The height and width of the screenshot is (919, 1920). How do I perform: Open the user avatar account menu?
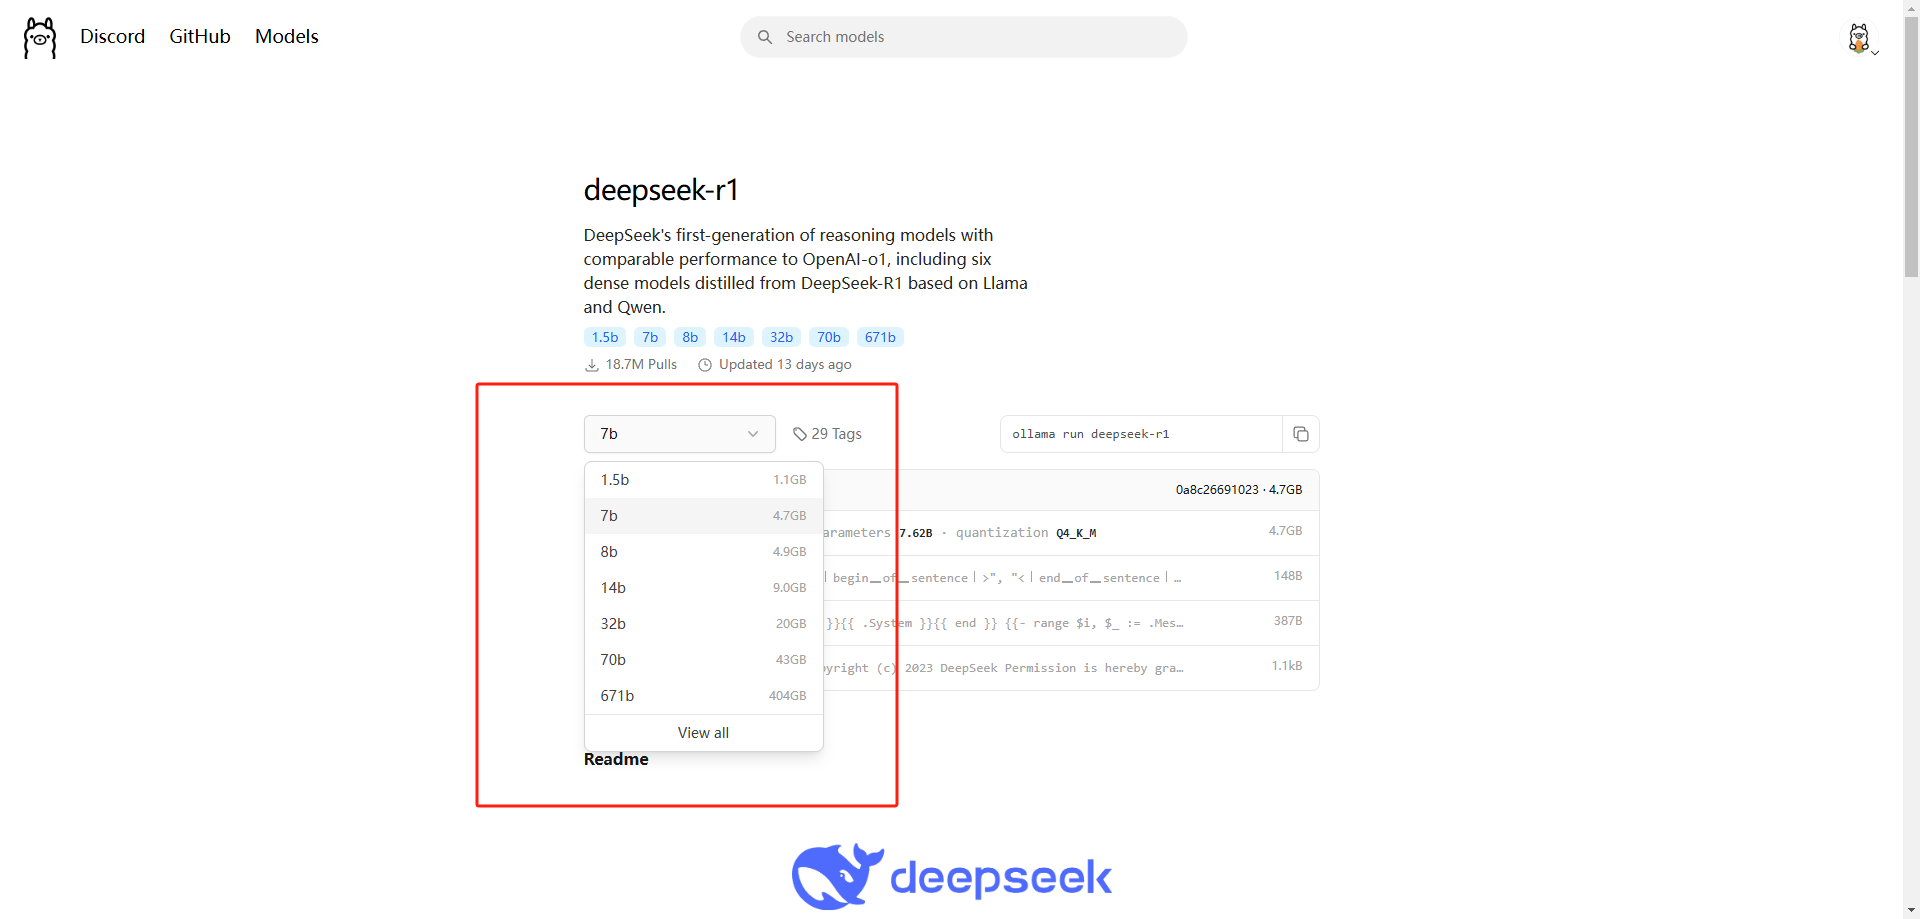[x=1859, y=38]
